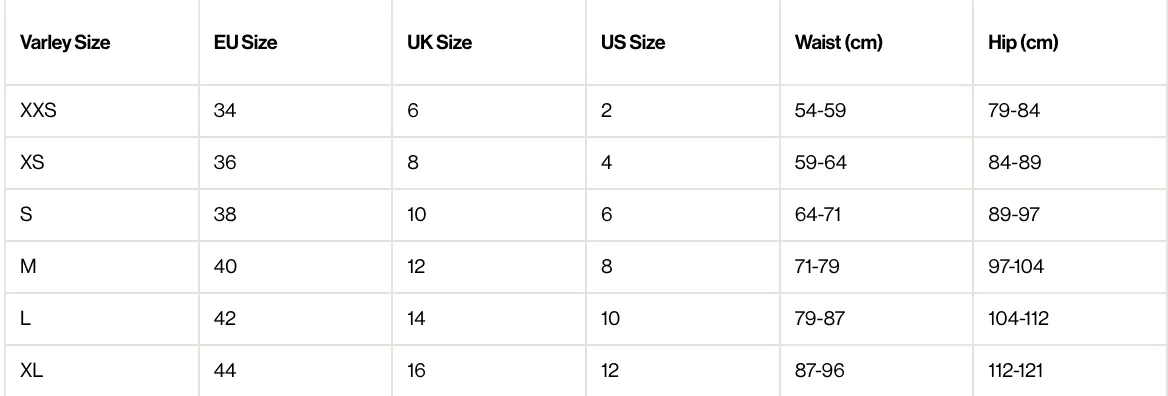
Task: Click the Waist (cm) header
Action: click(839, 42)
